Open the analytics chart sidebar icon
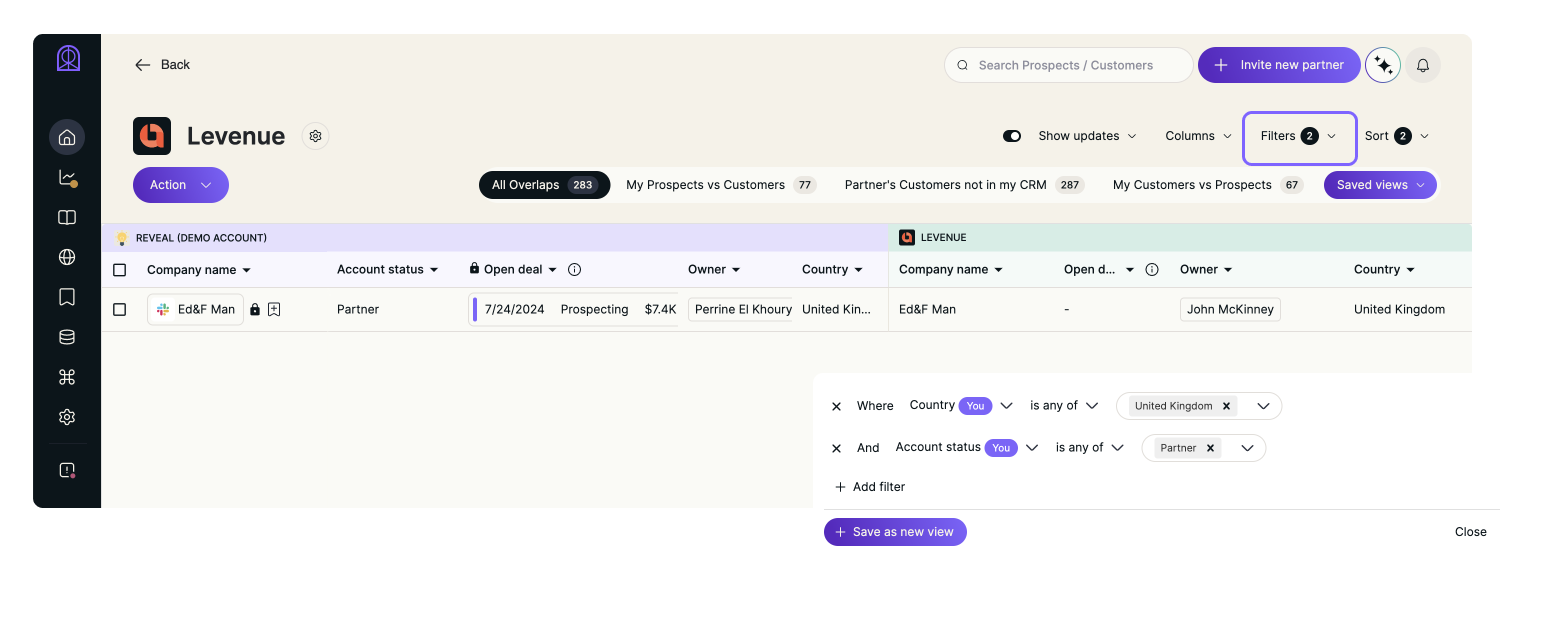 67,178
